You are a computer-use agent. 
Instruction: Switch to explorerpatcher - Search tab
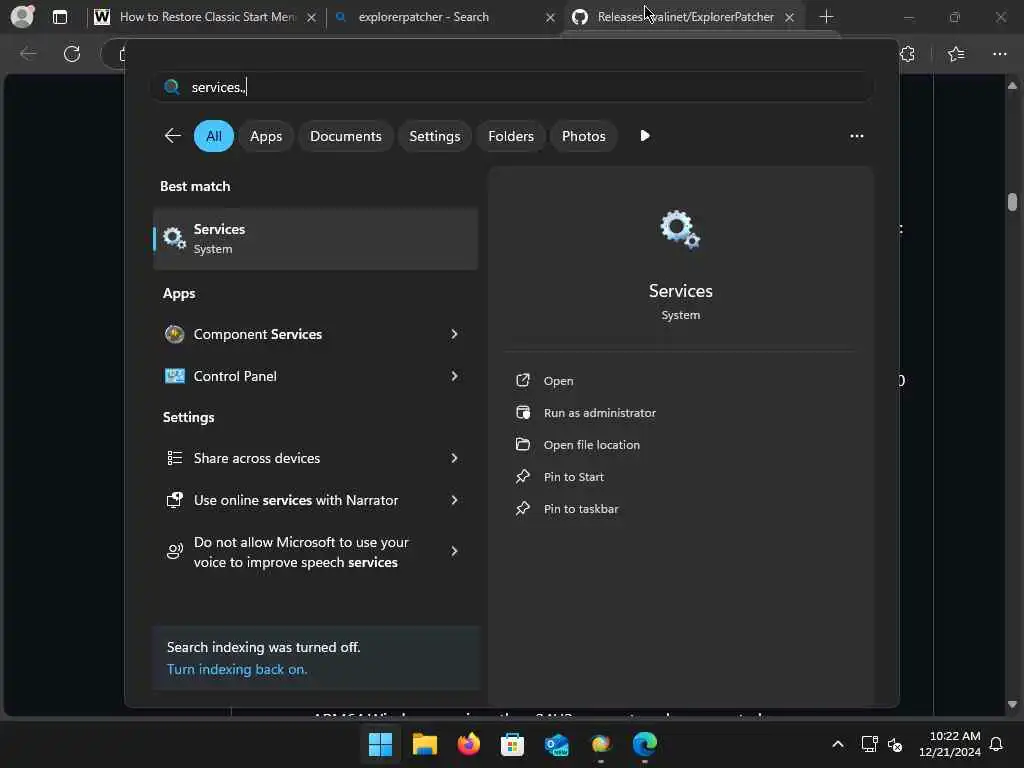(x=423, y=17)
